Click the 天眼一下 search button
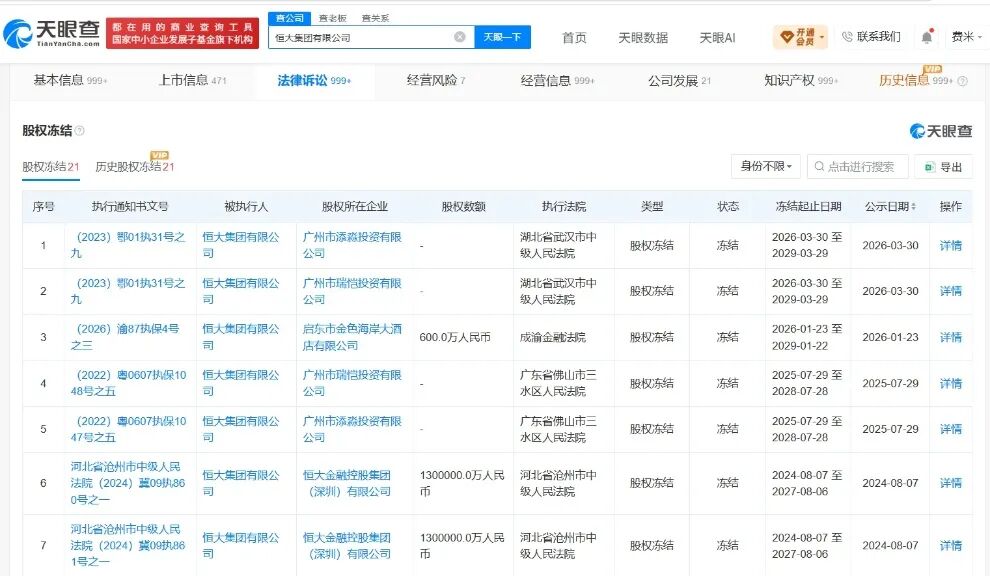Viewport: 990px width, 576px height. click(503, 37)
